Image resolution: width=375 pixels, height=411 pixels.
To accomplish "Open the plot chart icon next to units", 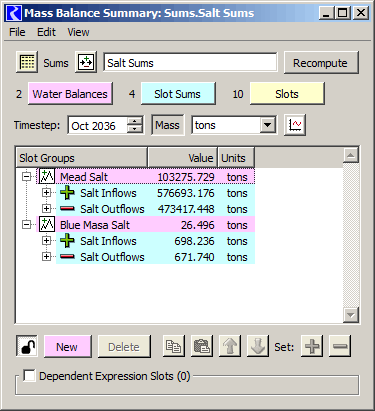I will click(x=295, y=125).
